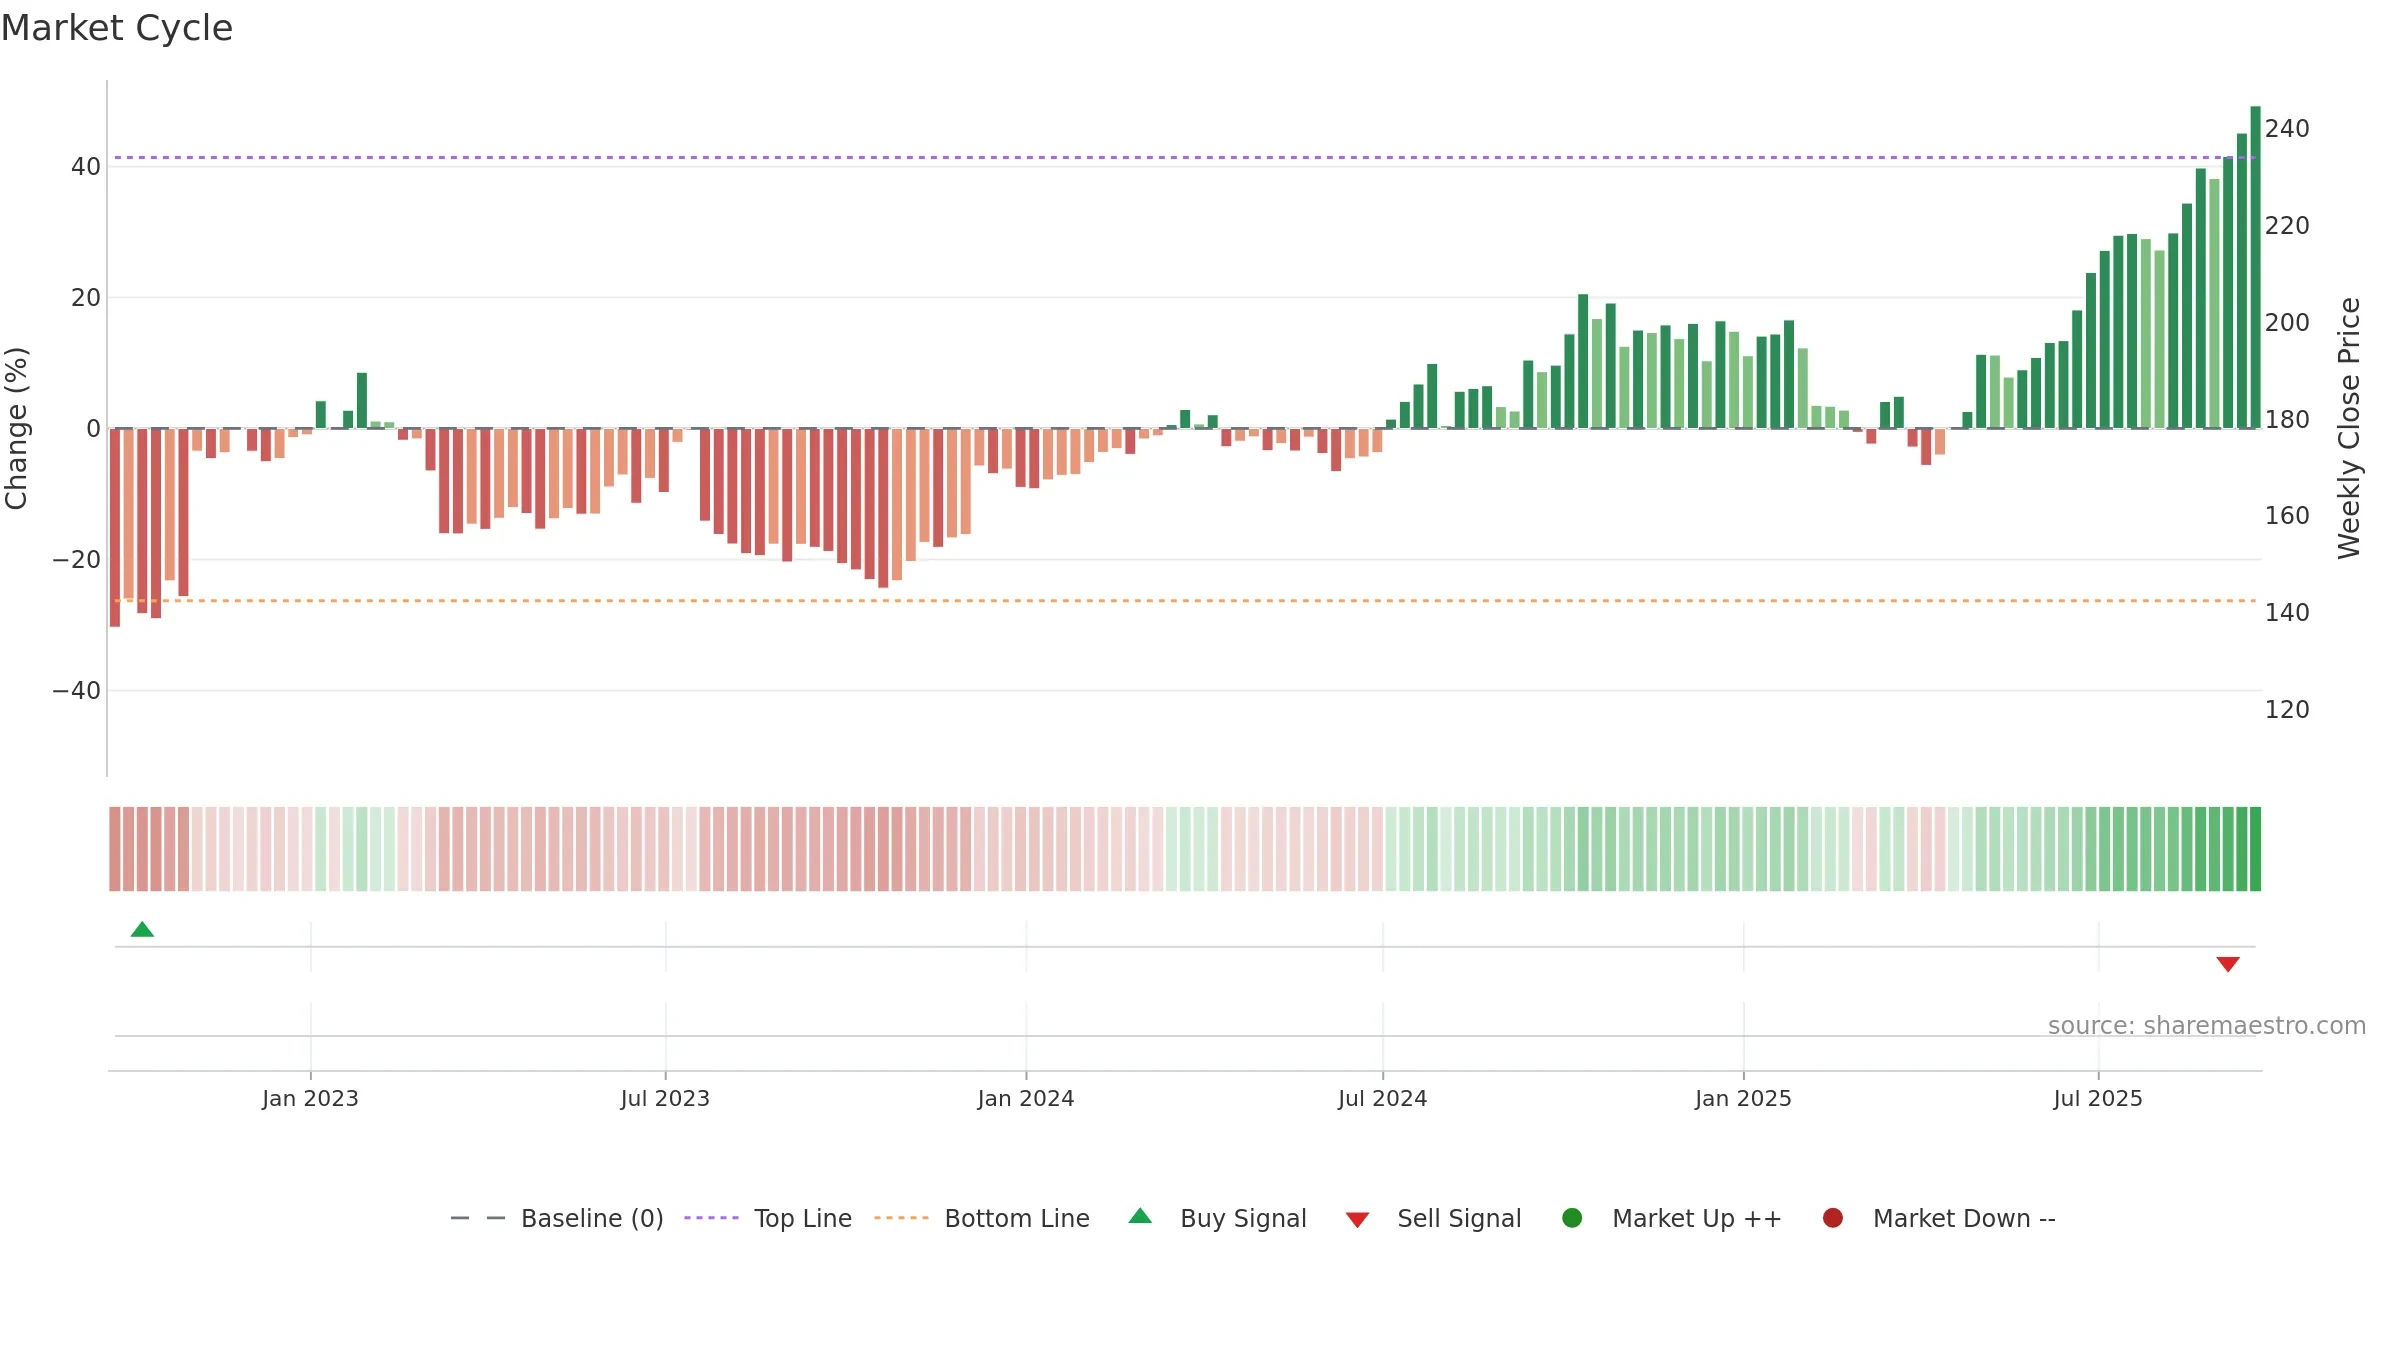Click the Jul 2025 axis label
Image resolution: width=2400 pixels, height=1350 pixels.
point(2098,1098)
